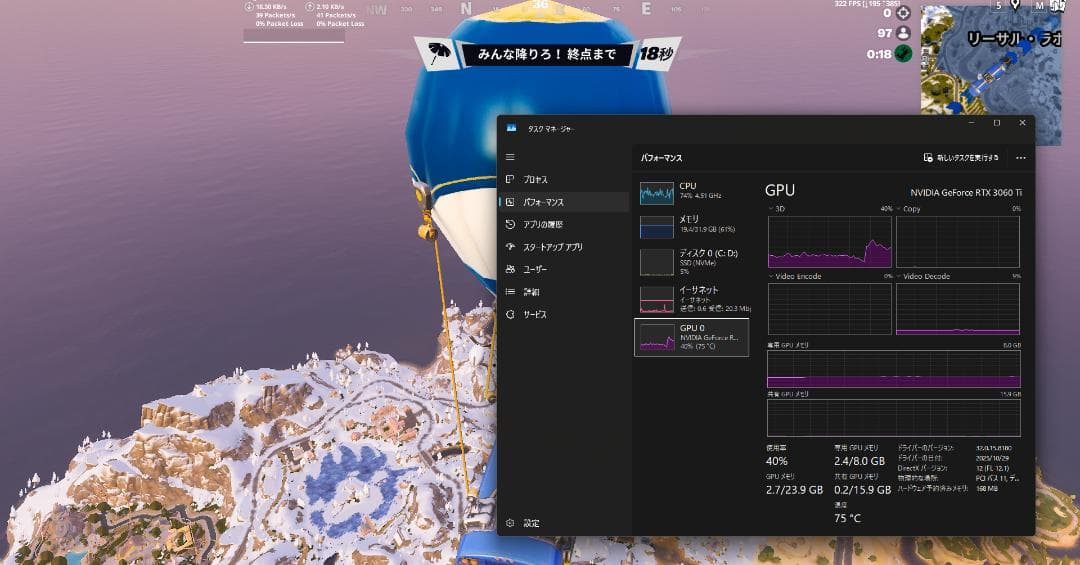Open the Video Encode engine dropdown
The height and width of the screenshot is (565, 1080).
tap(795, 276)
